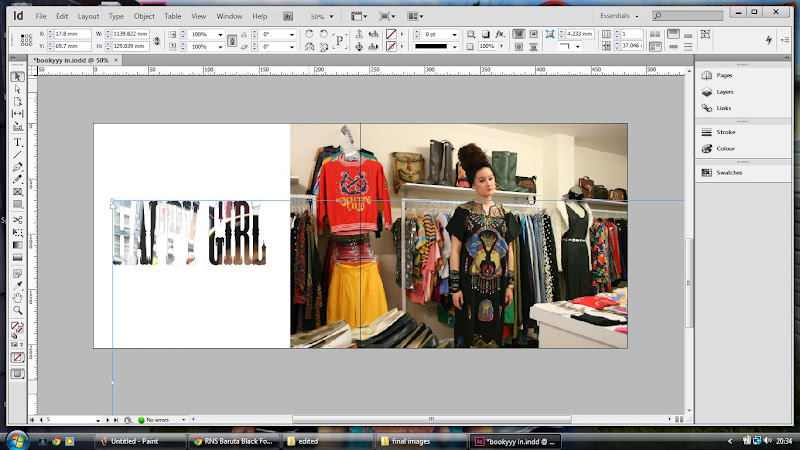Toggle auto-fit frame fitting icon

(705, 34)
